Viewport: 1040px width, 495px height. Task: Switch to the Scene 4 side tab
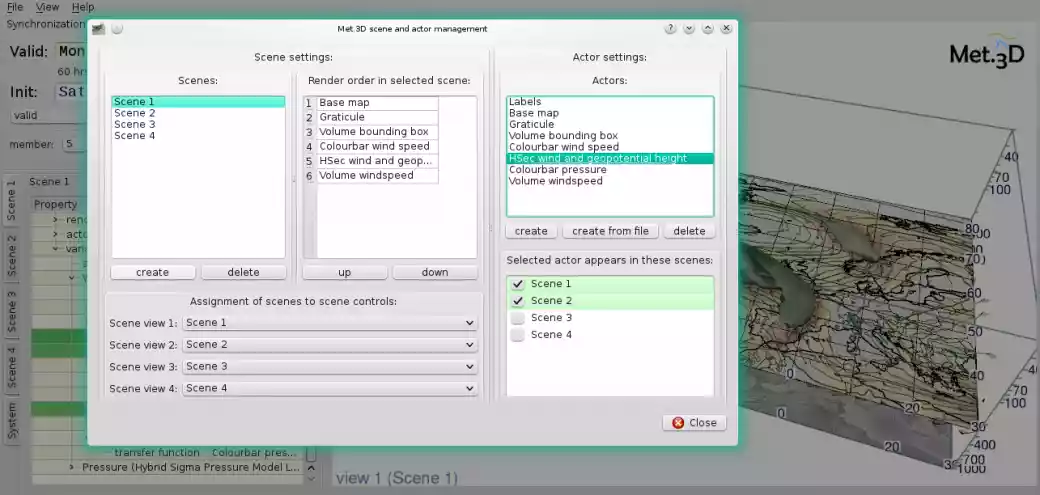[11, 367]
